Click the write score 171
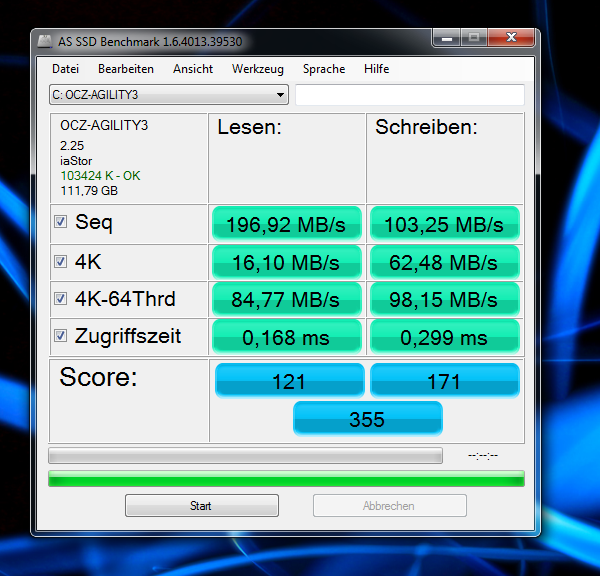Screen dimensions: 600x576 pos(445,381)
